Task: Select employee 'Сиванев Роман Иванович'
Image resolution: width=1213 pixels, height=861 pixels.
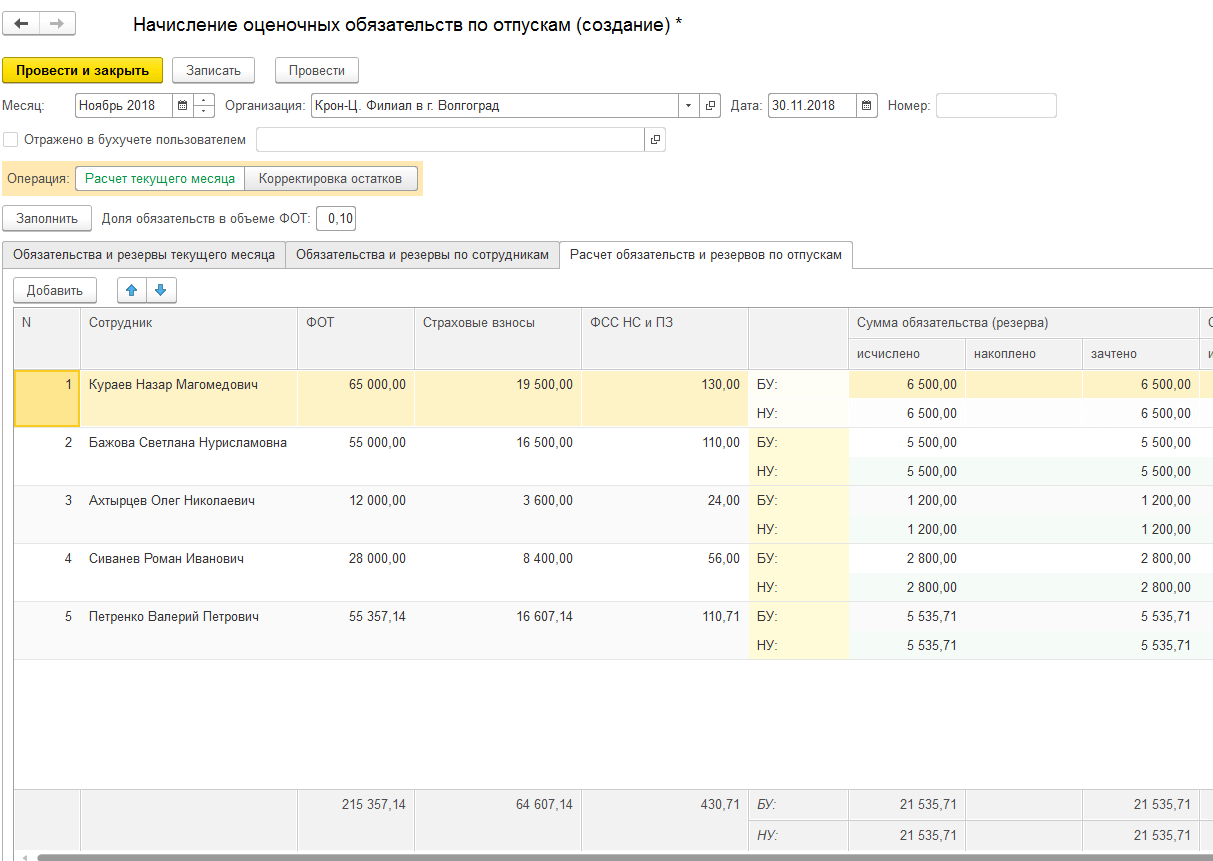Action: tap(166, 558)
